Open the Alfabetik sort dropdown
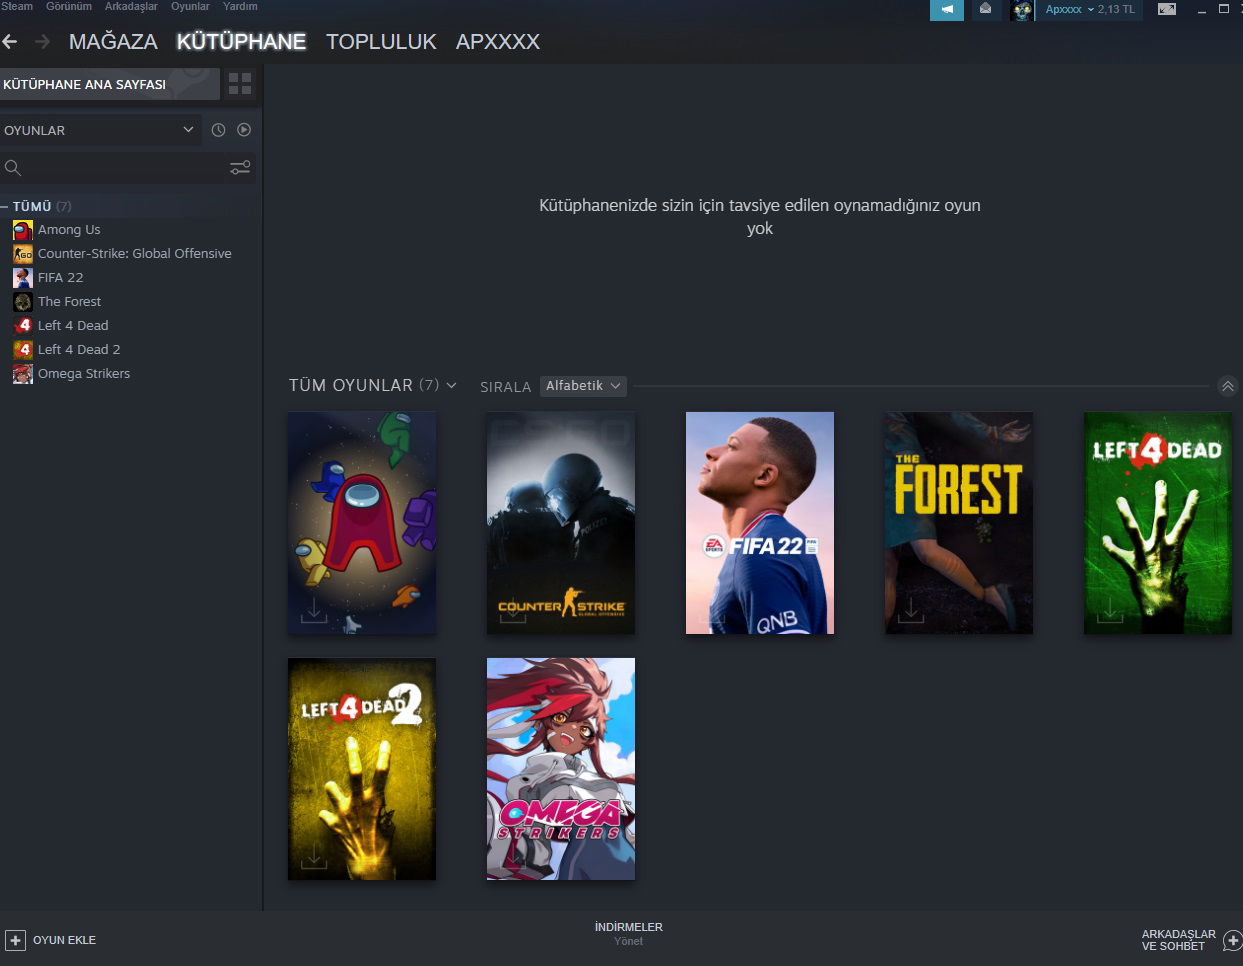Screen dimensions: 1243x966 tap(583, 386)
